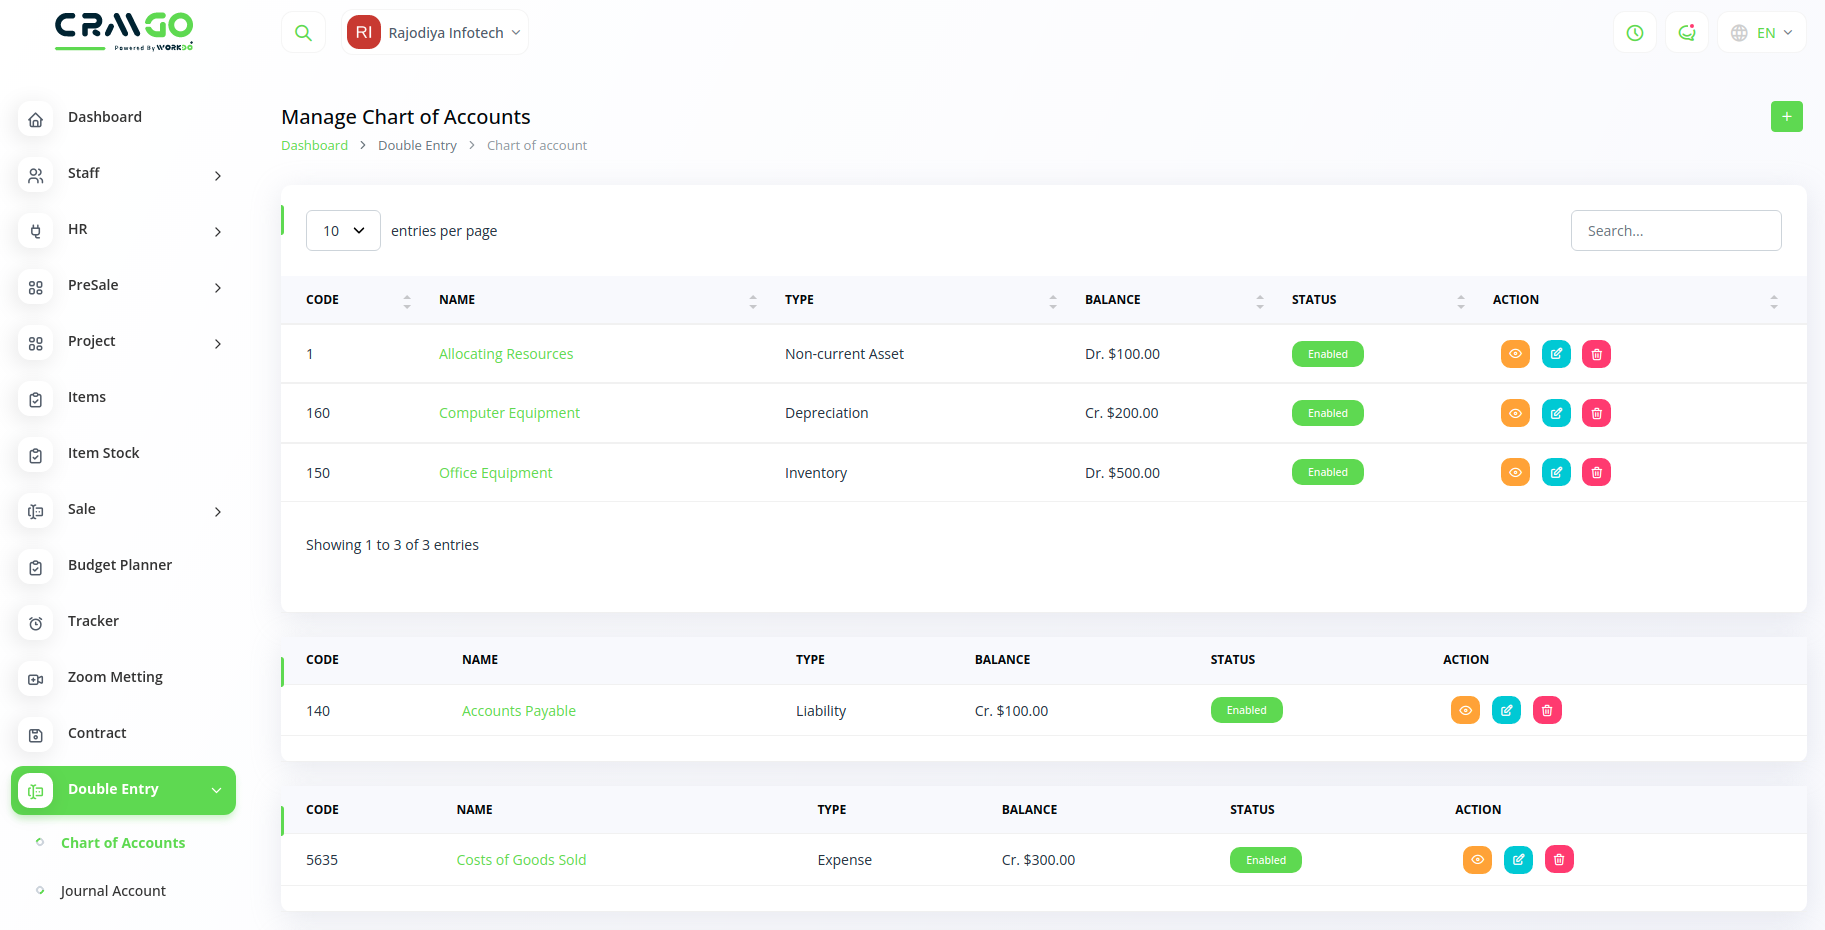The width and height of the screenshot is (1825, 930).
Task: Open the clock icon in top bar
Action: 1635,33
